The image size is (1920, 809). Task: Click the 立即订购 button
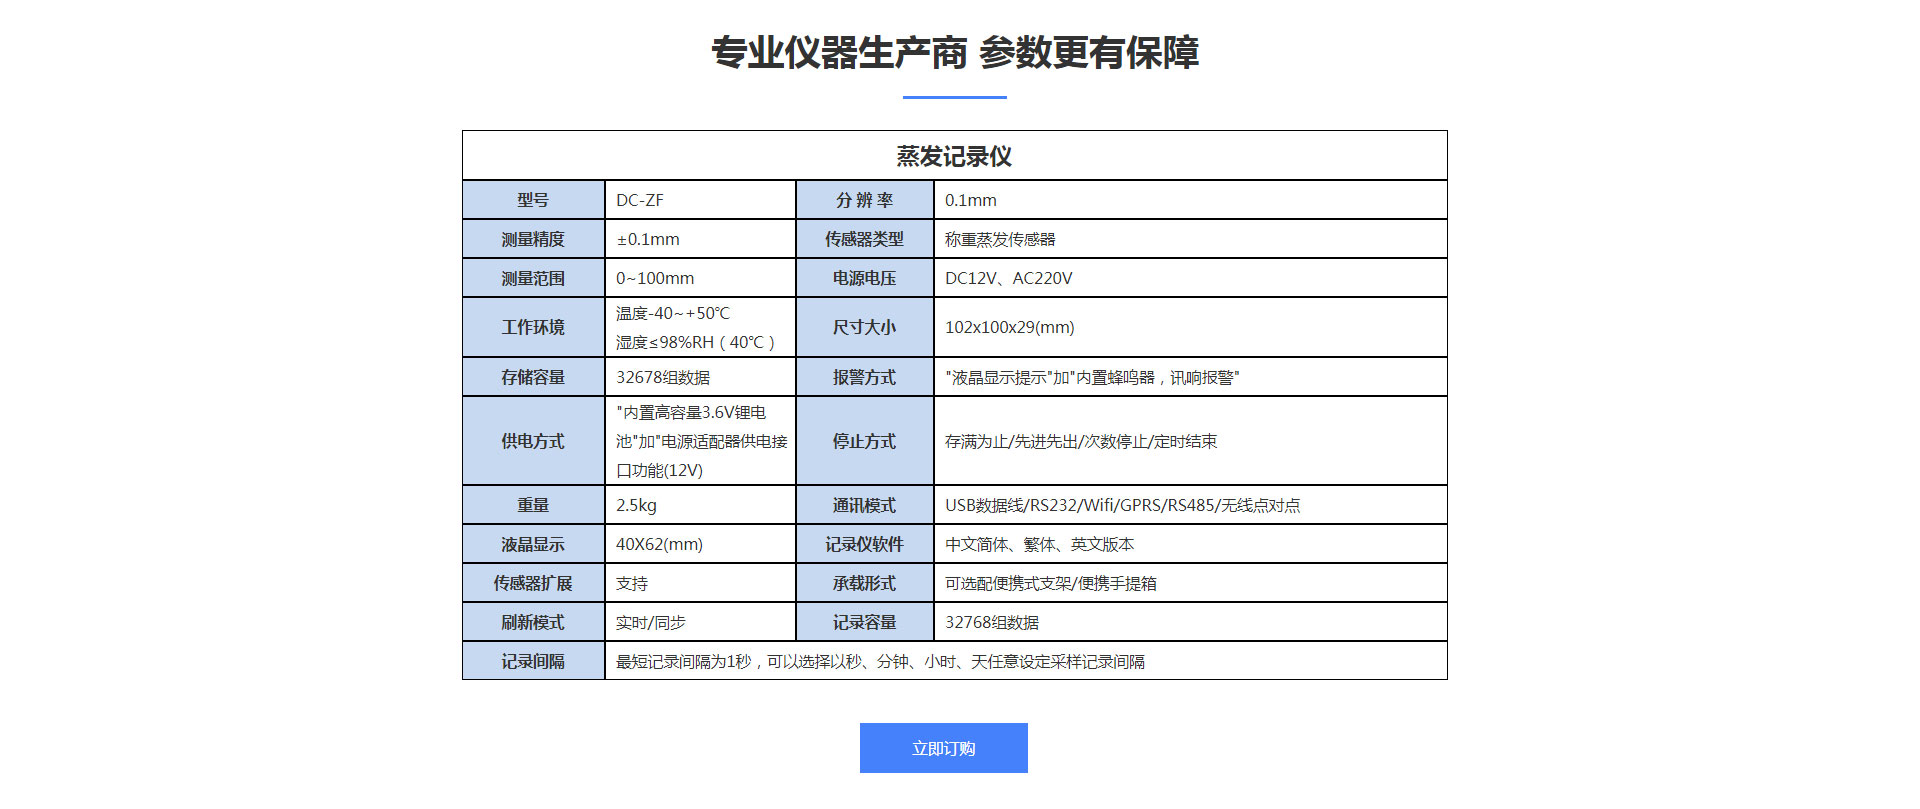(x=943, y=748)
